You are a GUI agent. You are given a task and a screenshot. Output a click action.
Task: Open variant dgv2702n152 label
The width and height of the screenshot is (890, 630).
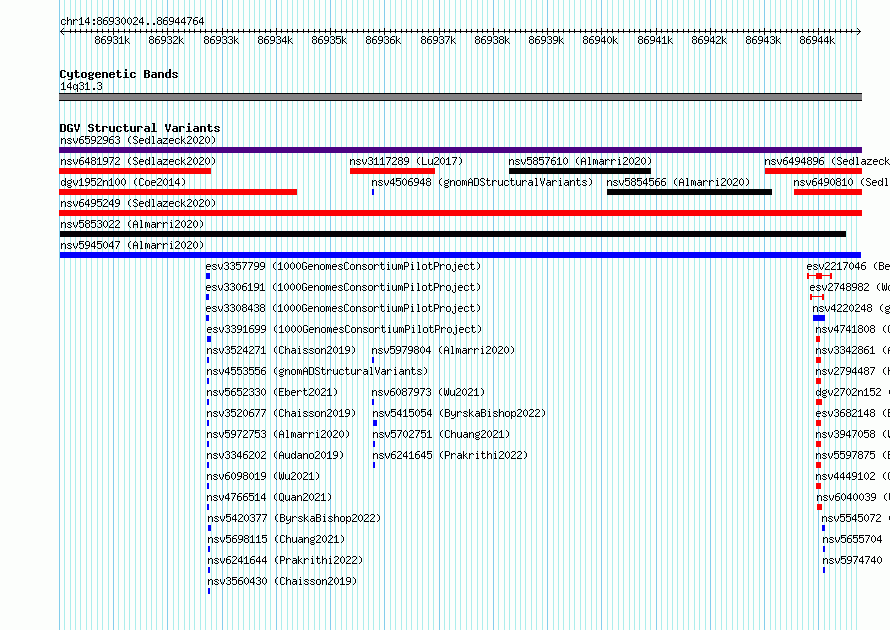(853, 392)
